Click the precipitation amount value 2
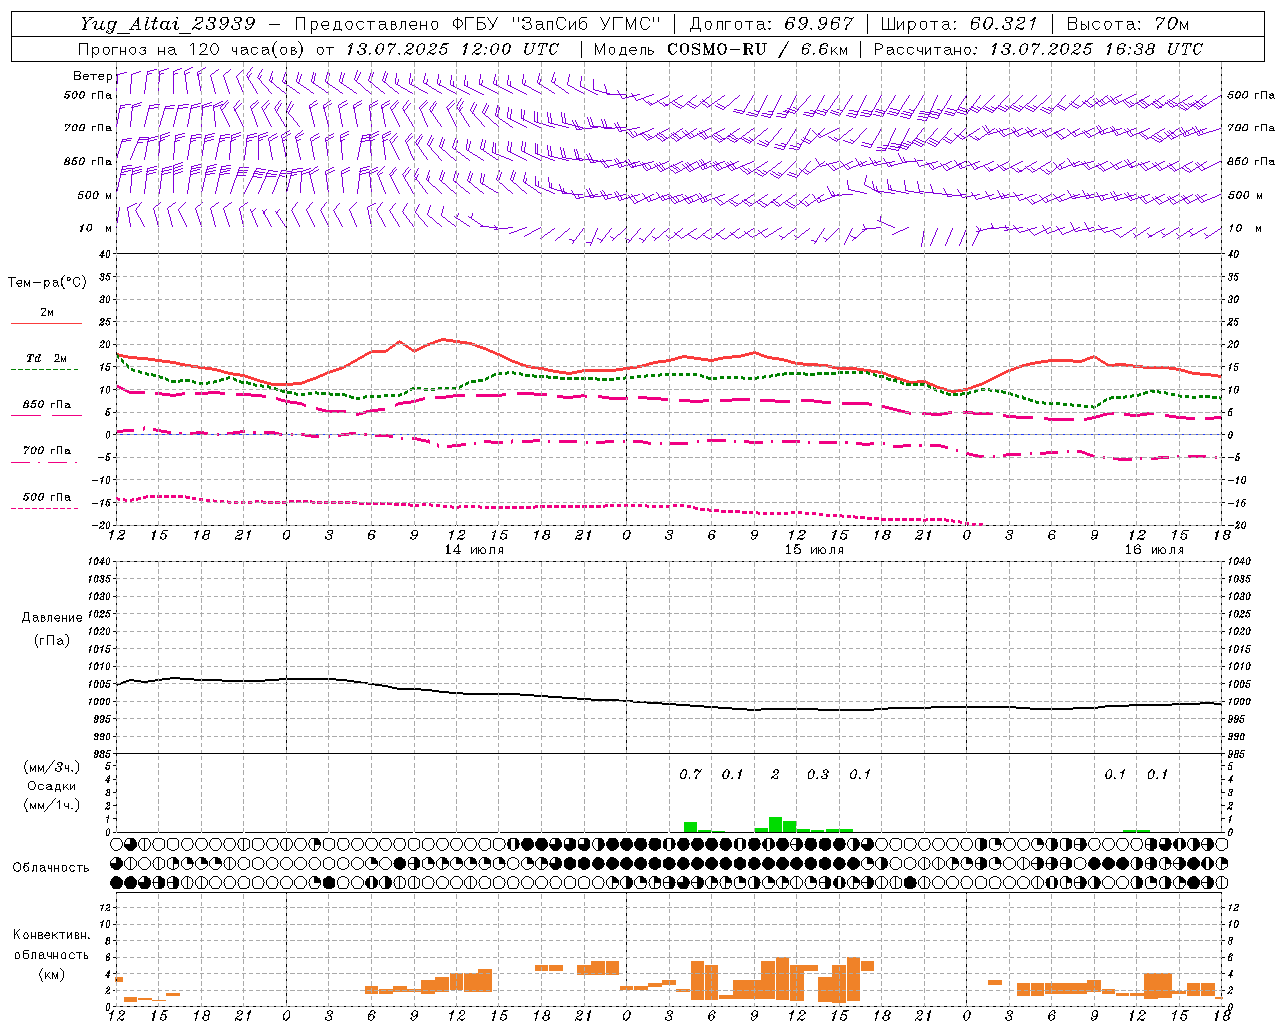Screen dimensions: 1280x1024 click(775, 775)
